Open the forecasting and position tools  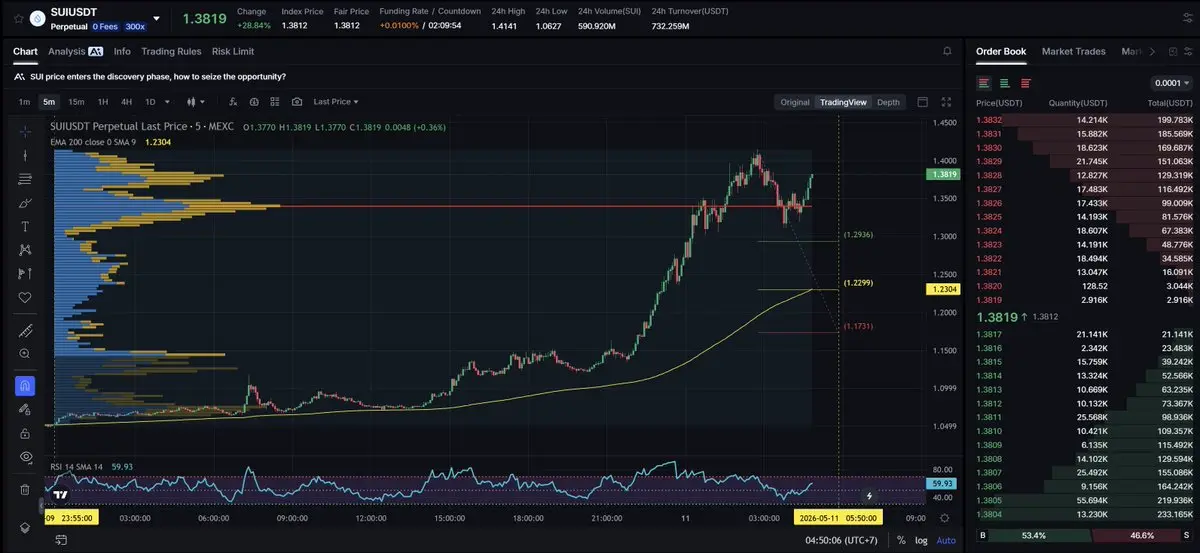tap(25, 274)
